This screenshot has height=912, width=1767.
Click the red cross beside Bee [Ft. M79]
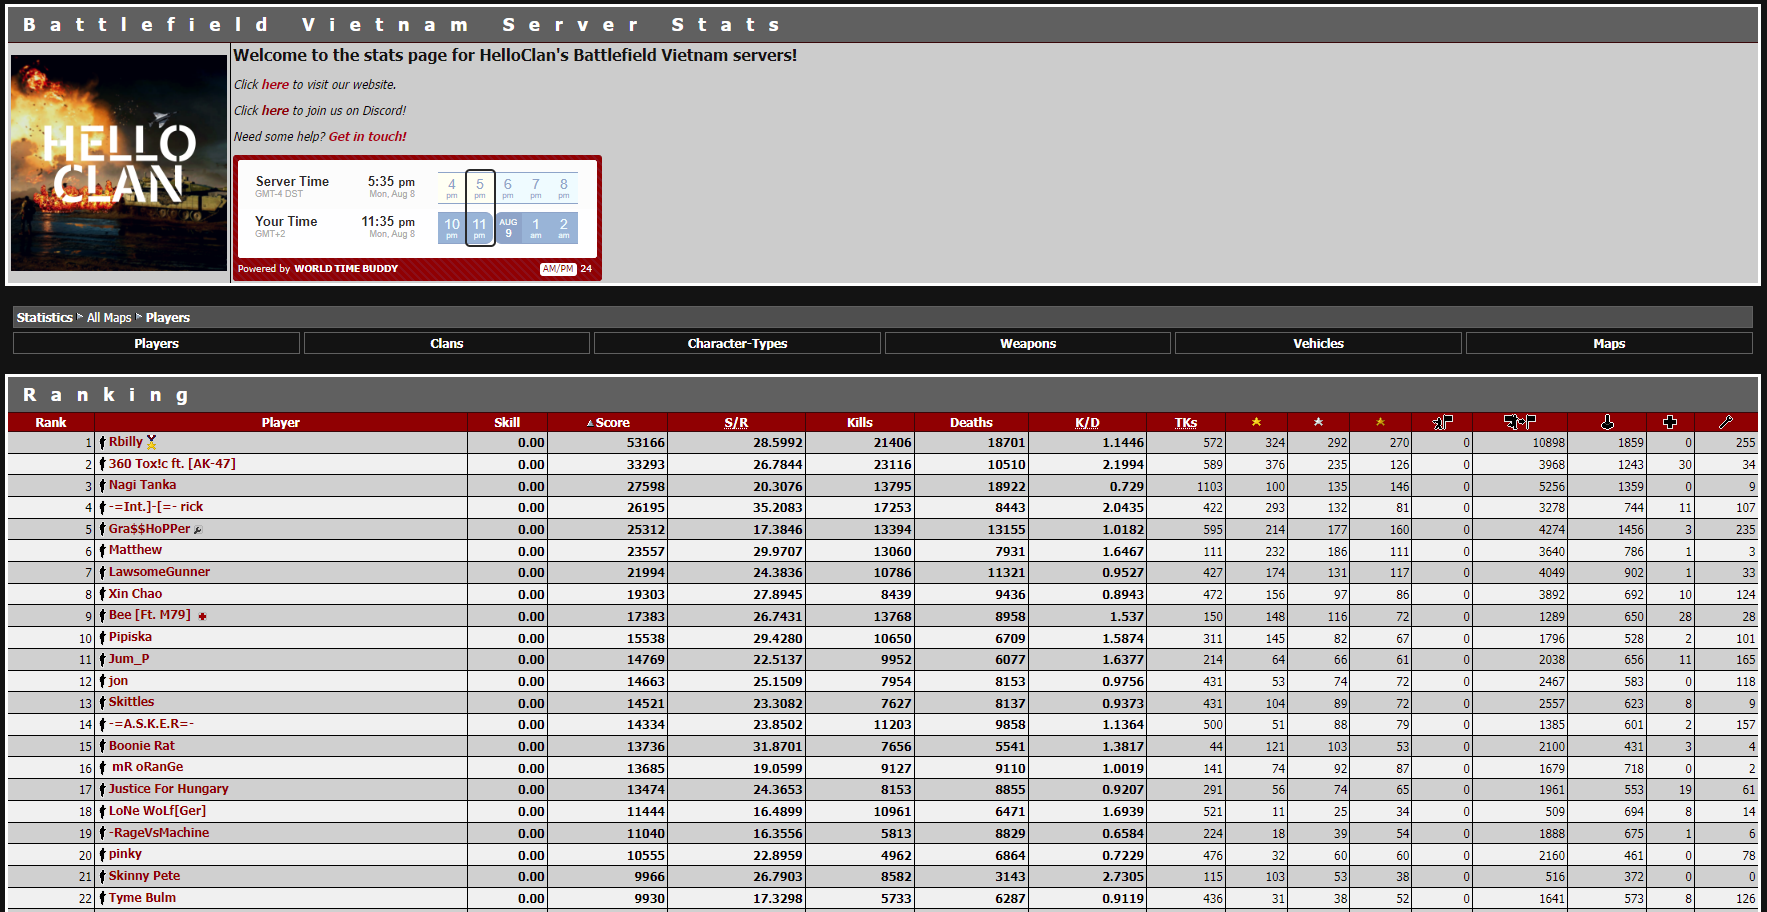(x=202, y=616)
